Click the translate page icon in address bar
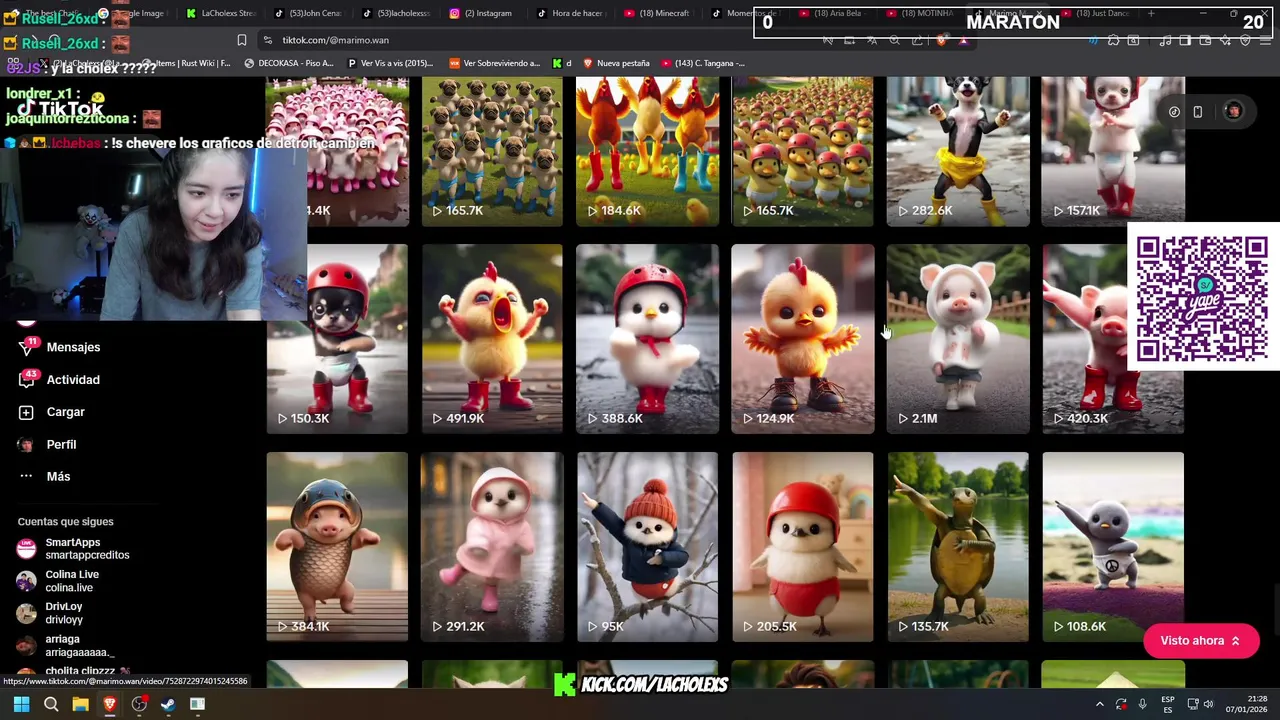1280x720 pixels. pyautogui.click(x=872, y=40)
